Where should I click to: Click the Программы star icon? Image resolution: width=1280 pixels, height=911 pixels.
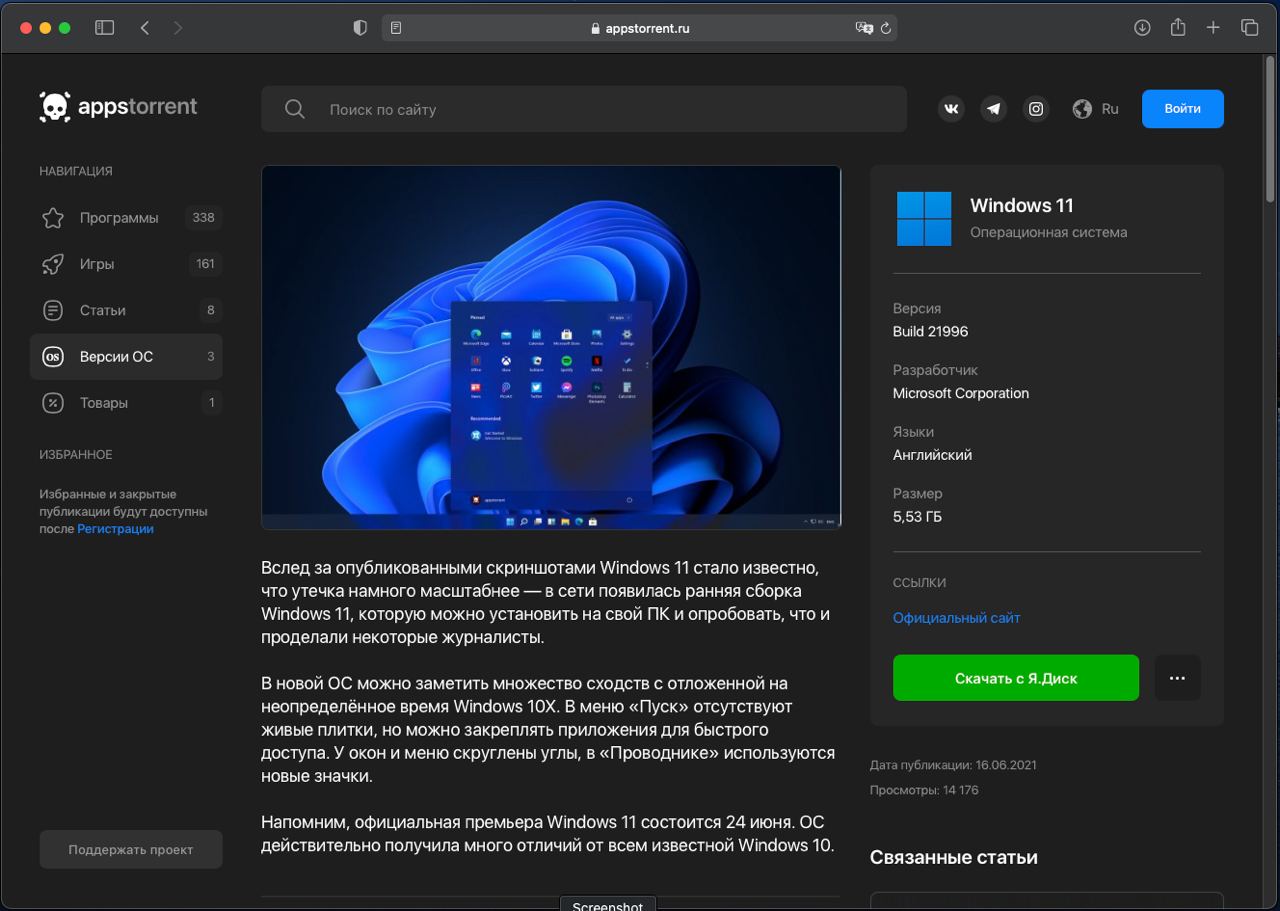[53, 218]
